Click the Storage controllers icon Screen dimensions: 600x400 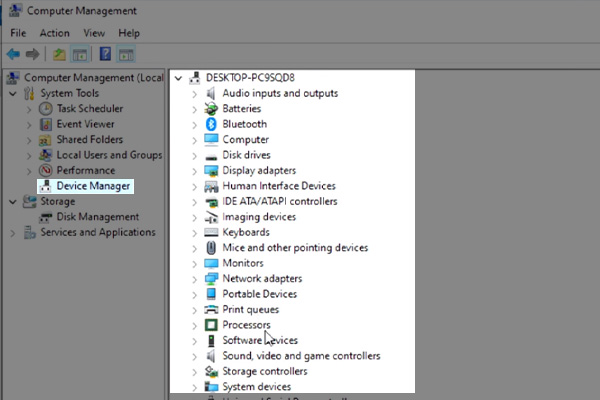tap(211, 371)
